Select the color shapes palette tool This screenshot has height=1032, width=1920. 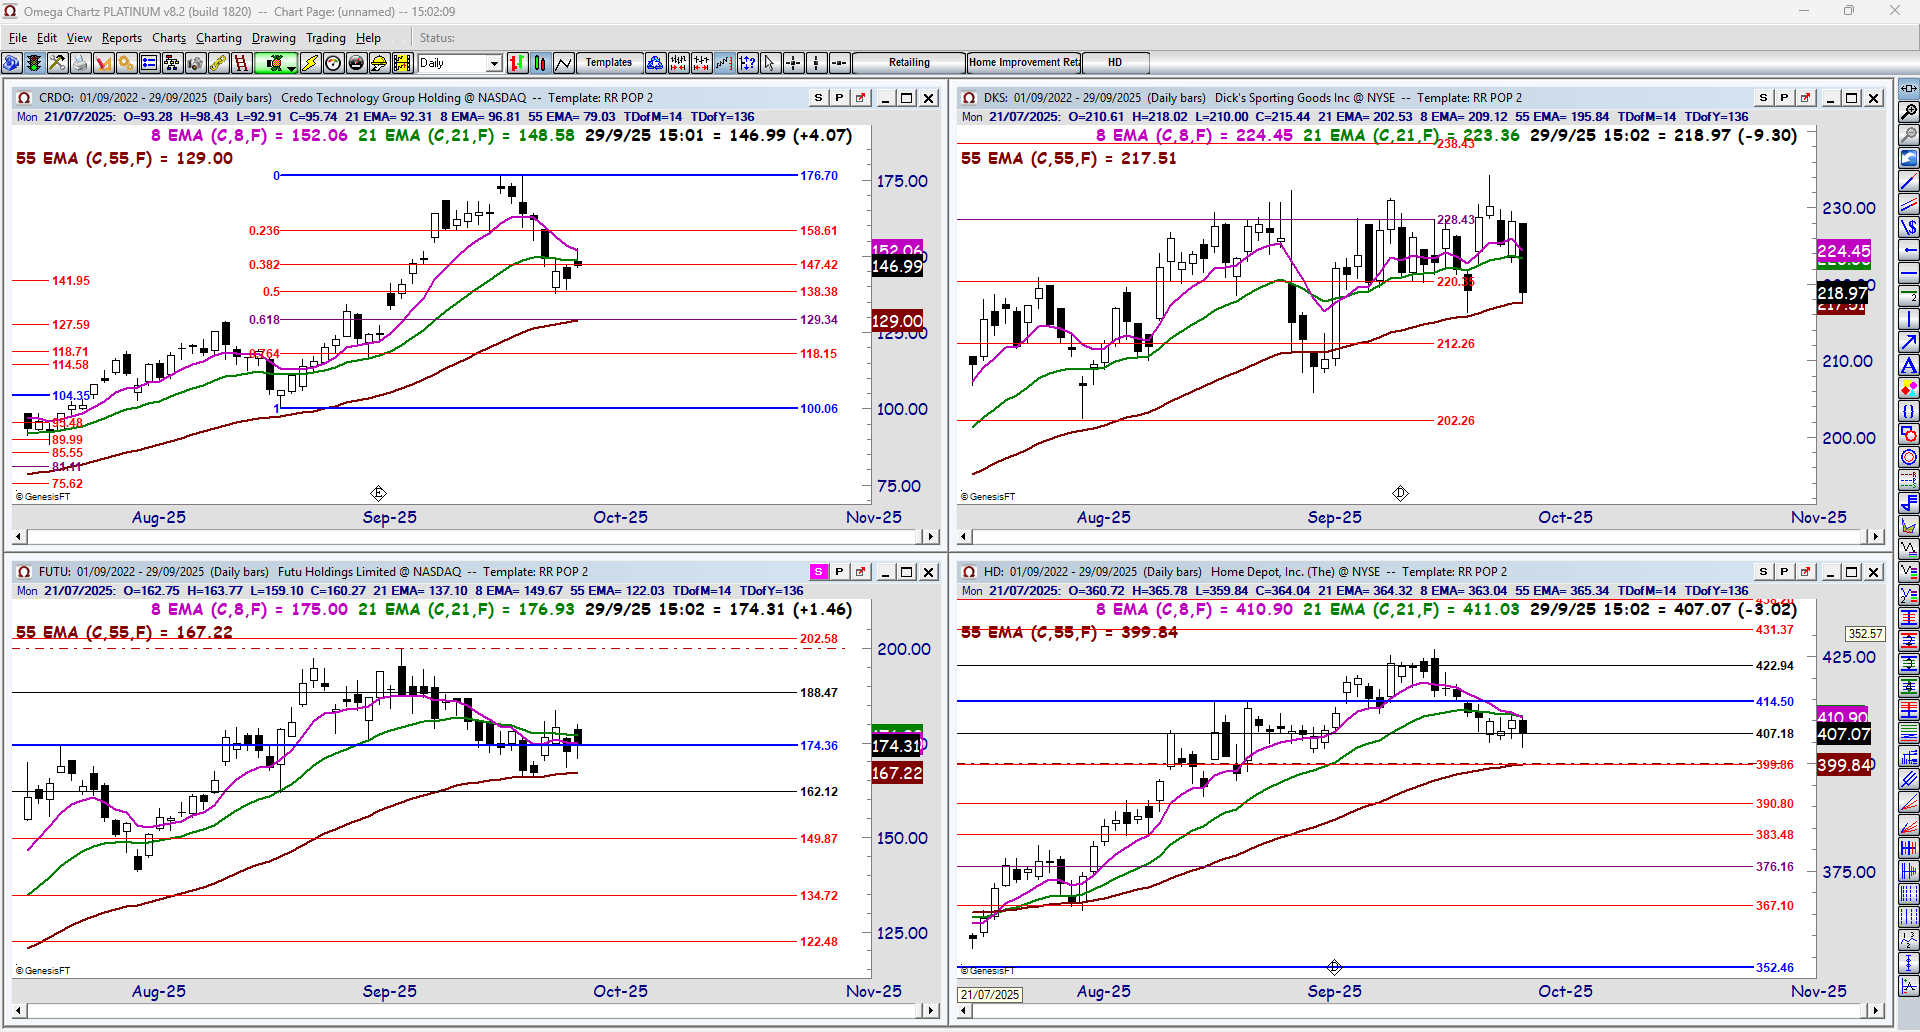coord(1909,388)
